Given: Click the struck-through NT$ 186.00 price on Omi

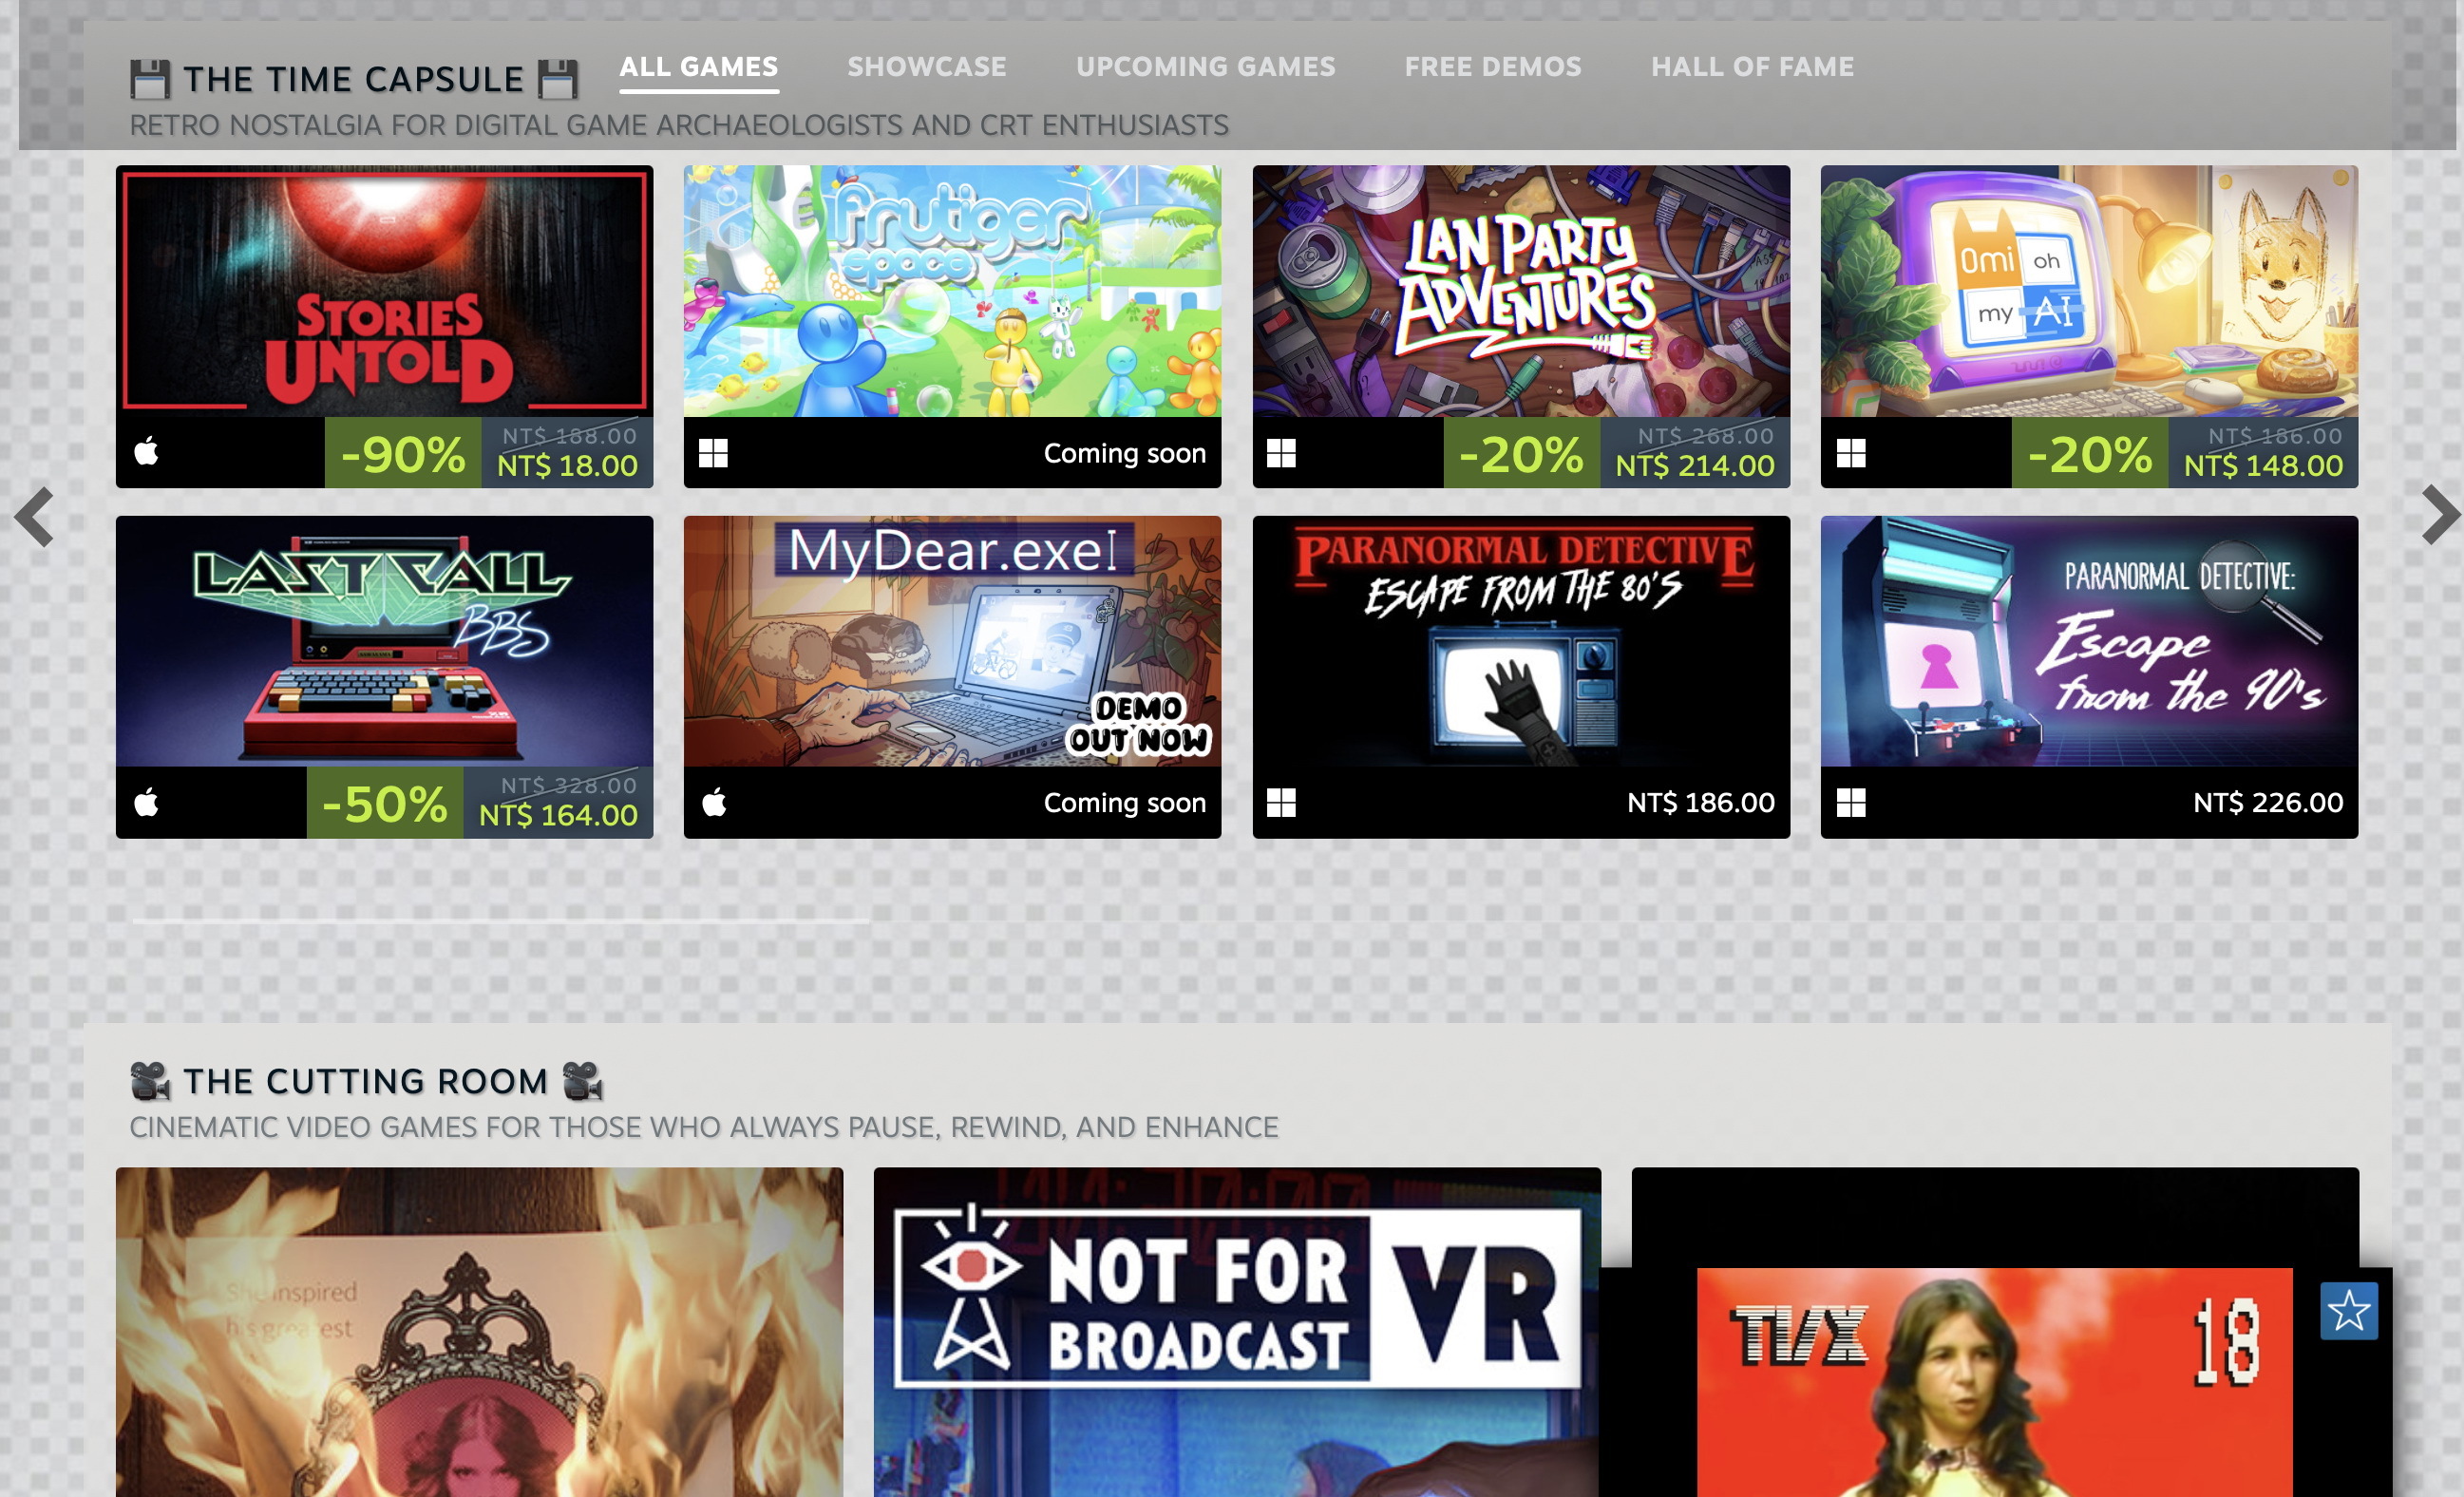Looking at the screenshot, I should tap(2275, 435).
